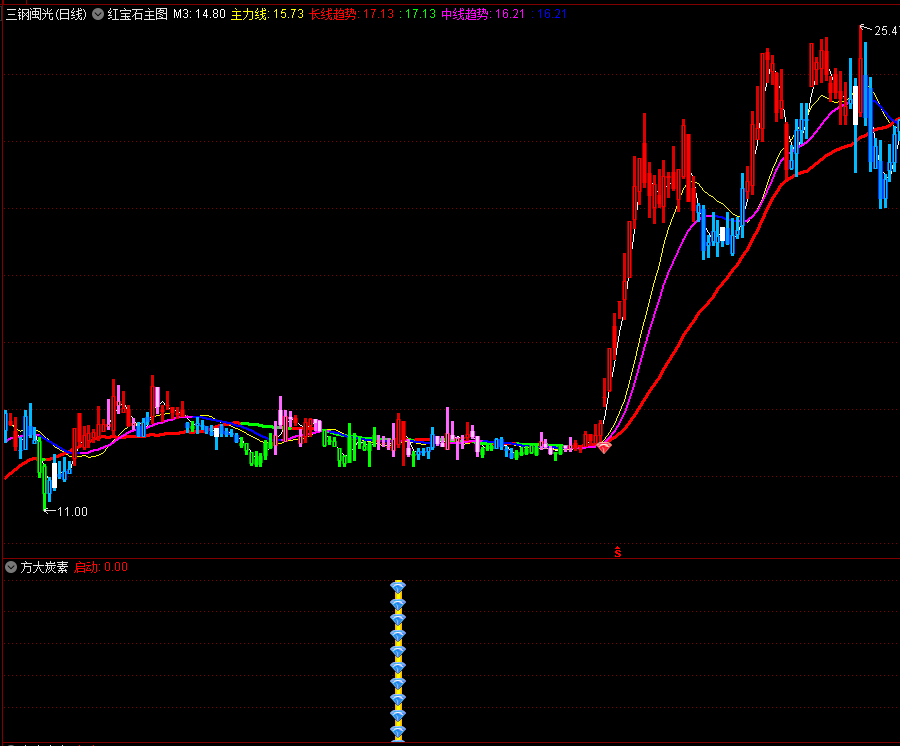
Task: Click the green 17.13 value
Action: (x=420, y=14)
